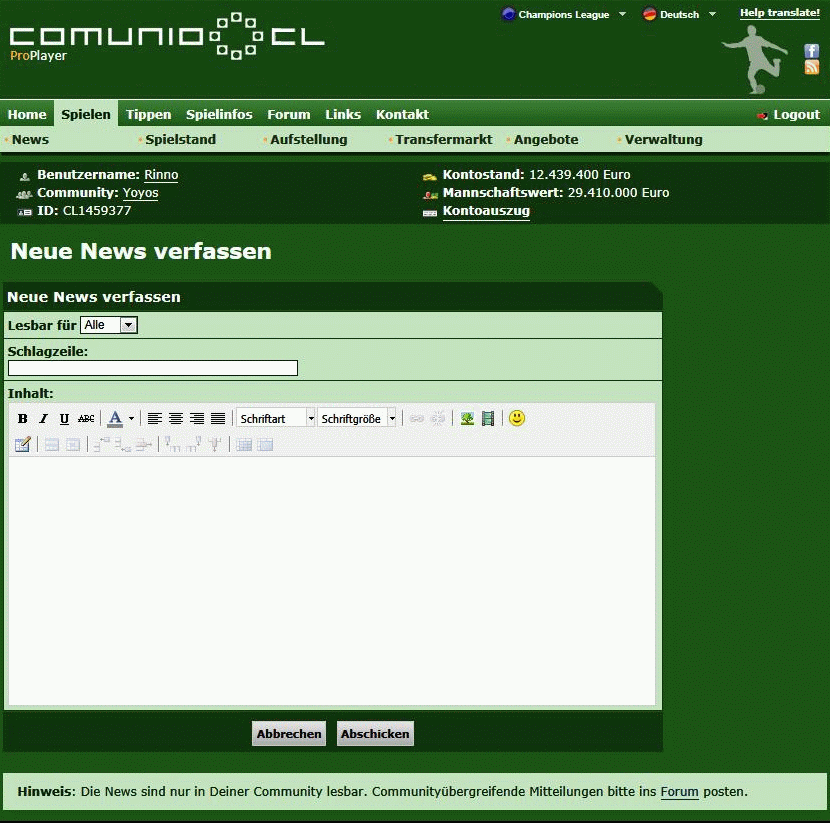This screenshot has height=823, width=830.
Task: Justify the text fully
Action: pos(218,419)
